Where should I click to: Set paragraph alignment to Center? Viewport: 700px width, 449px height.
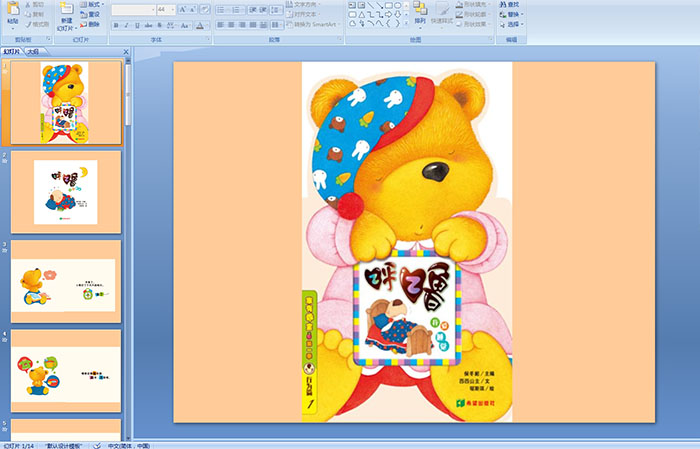[231, 25]
